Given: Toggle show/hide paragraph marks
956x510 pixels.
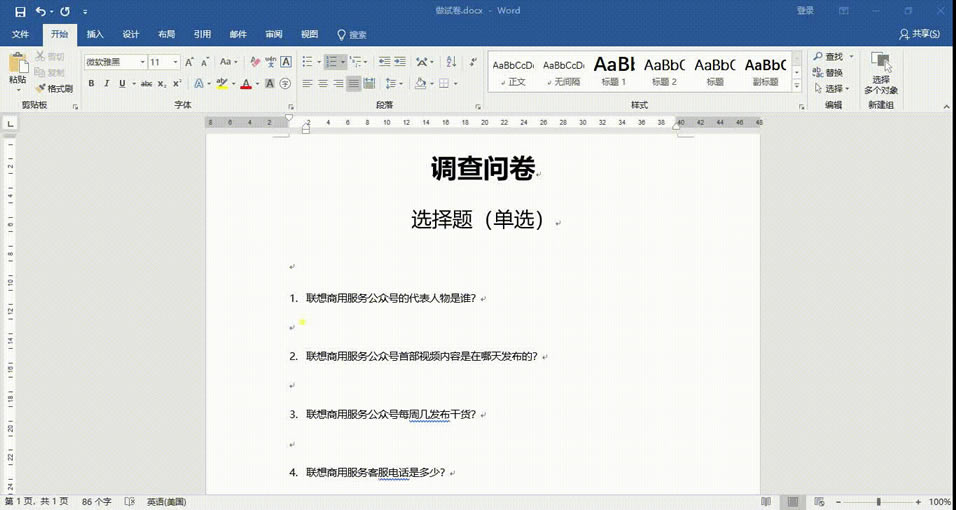Looking at the screenshot, I should [473, 62].
